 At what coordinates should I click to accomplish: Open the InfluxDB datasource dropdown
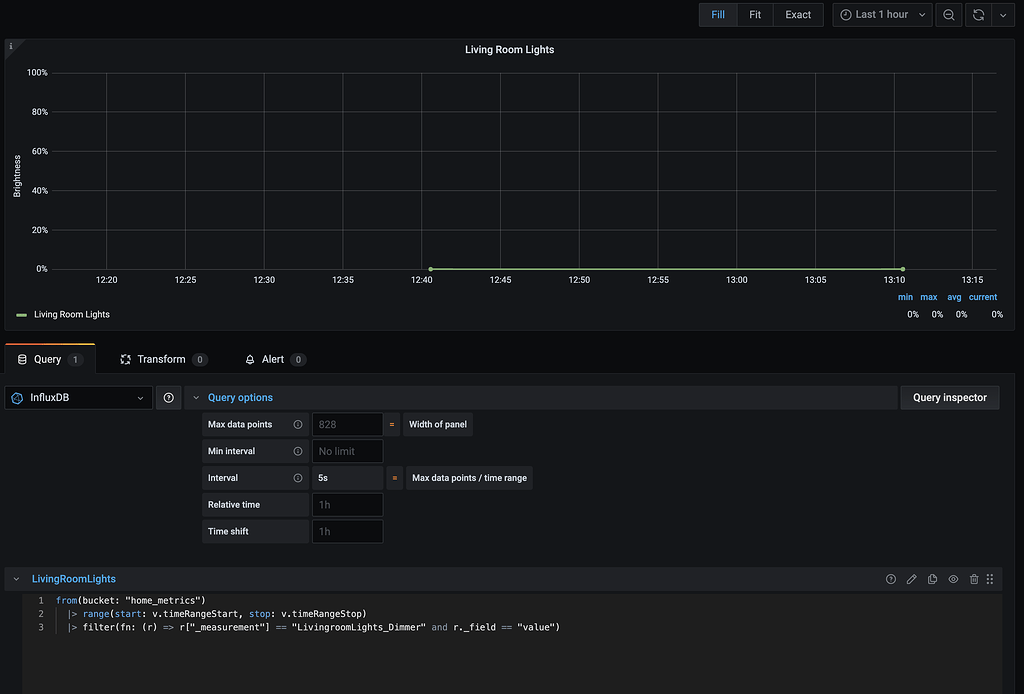(78, 397)
